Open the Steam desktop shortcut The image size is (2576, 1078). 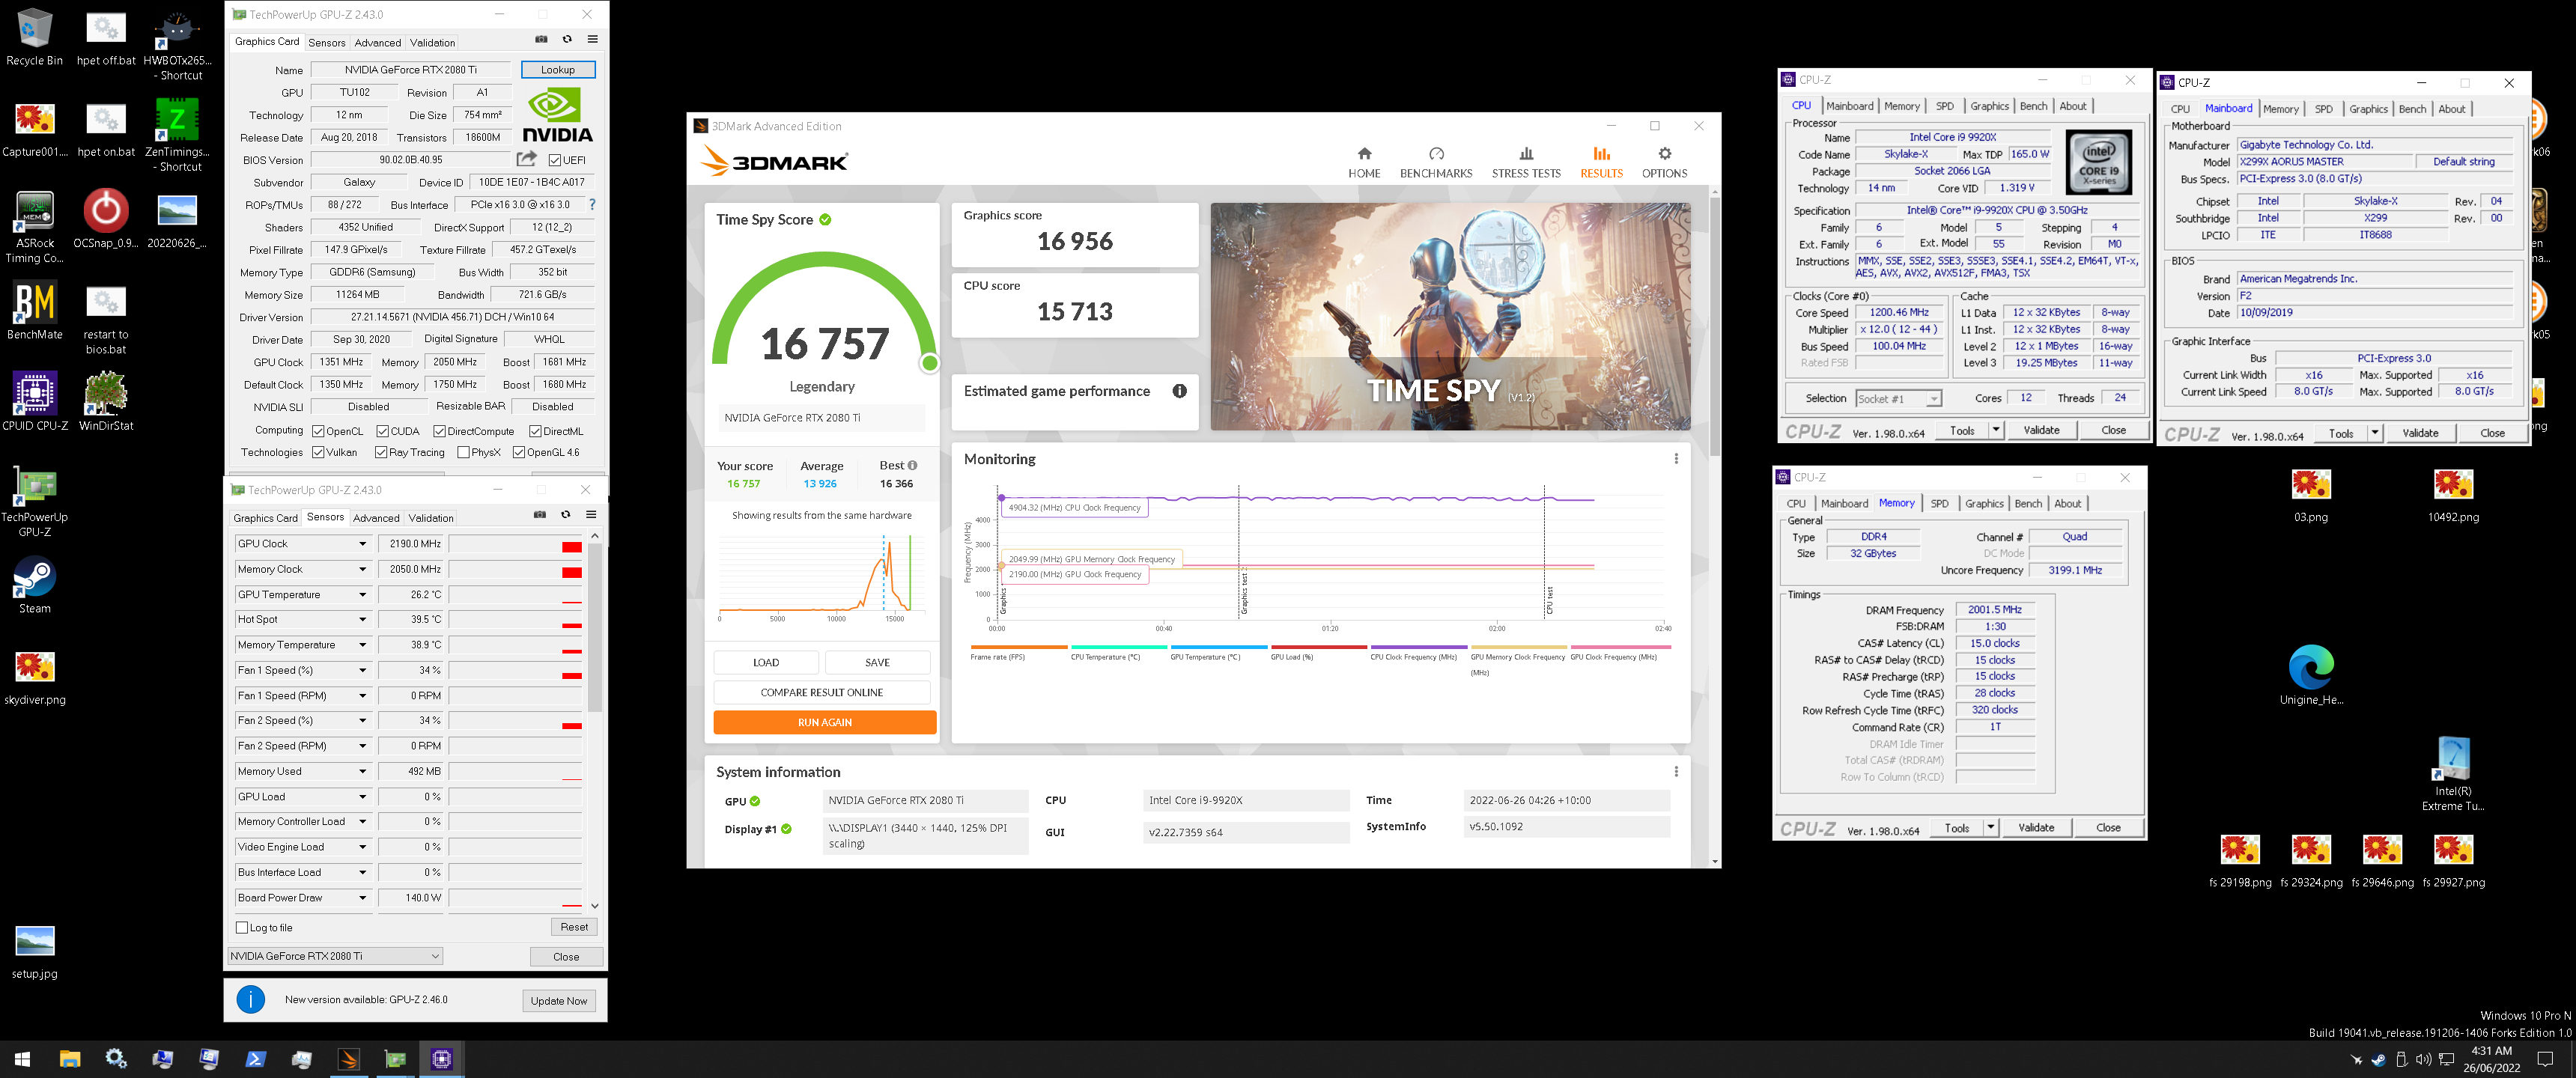[x=34, y=585]
